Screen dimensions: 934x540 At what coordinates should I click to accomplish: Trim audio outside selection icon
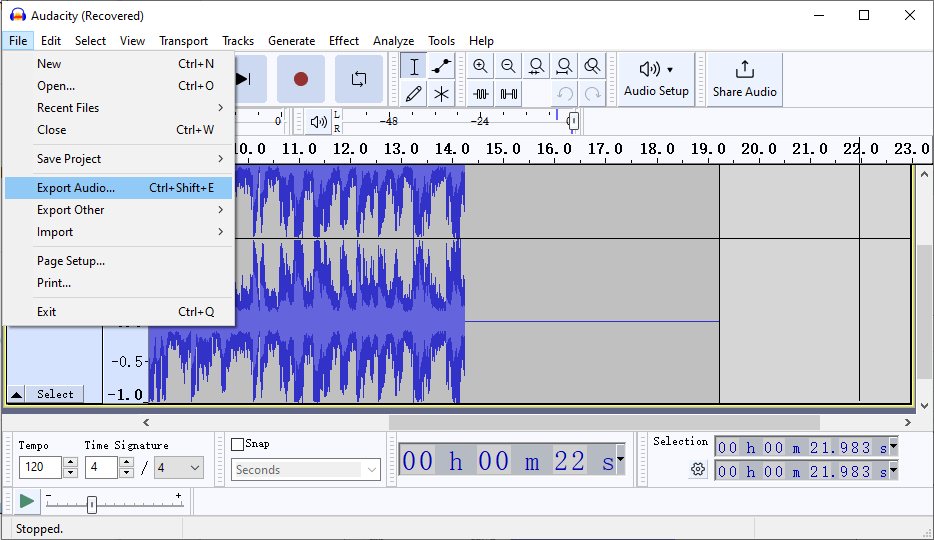pyautogui.click(x=480, y=93)
